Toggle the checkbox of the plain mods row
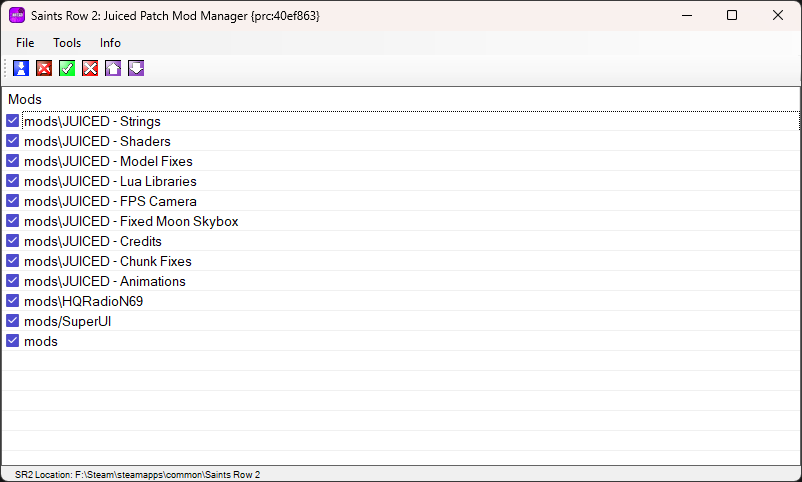The image size is (802, 482). click(13, 340)
